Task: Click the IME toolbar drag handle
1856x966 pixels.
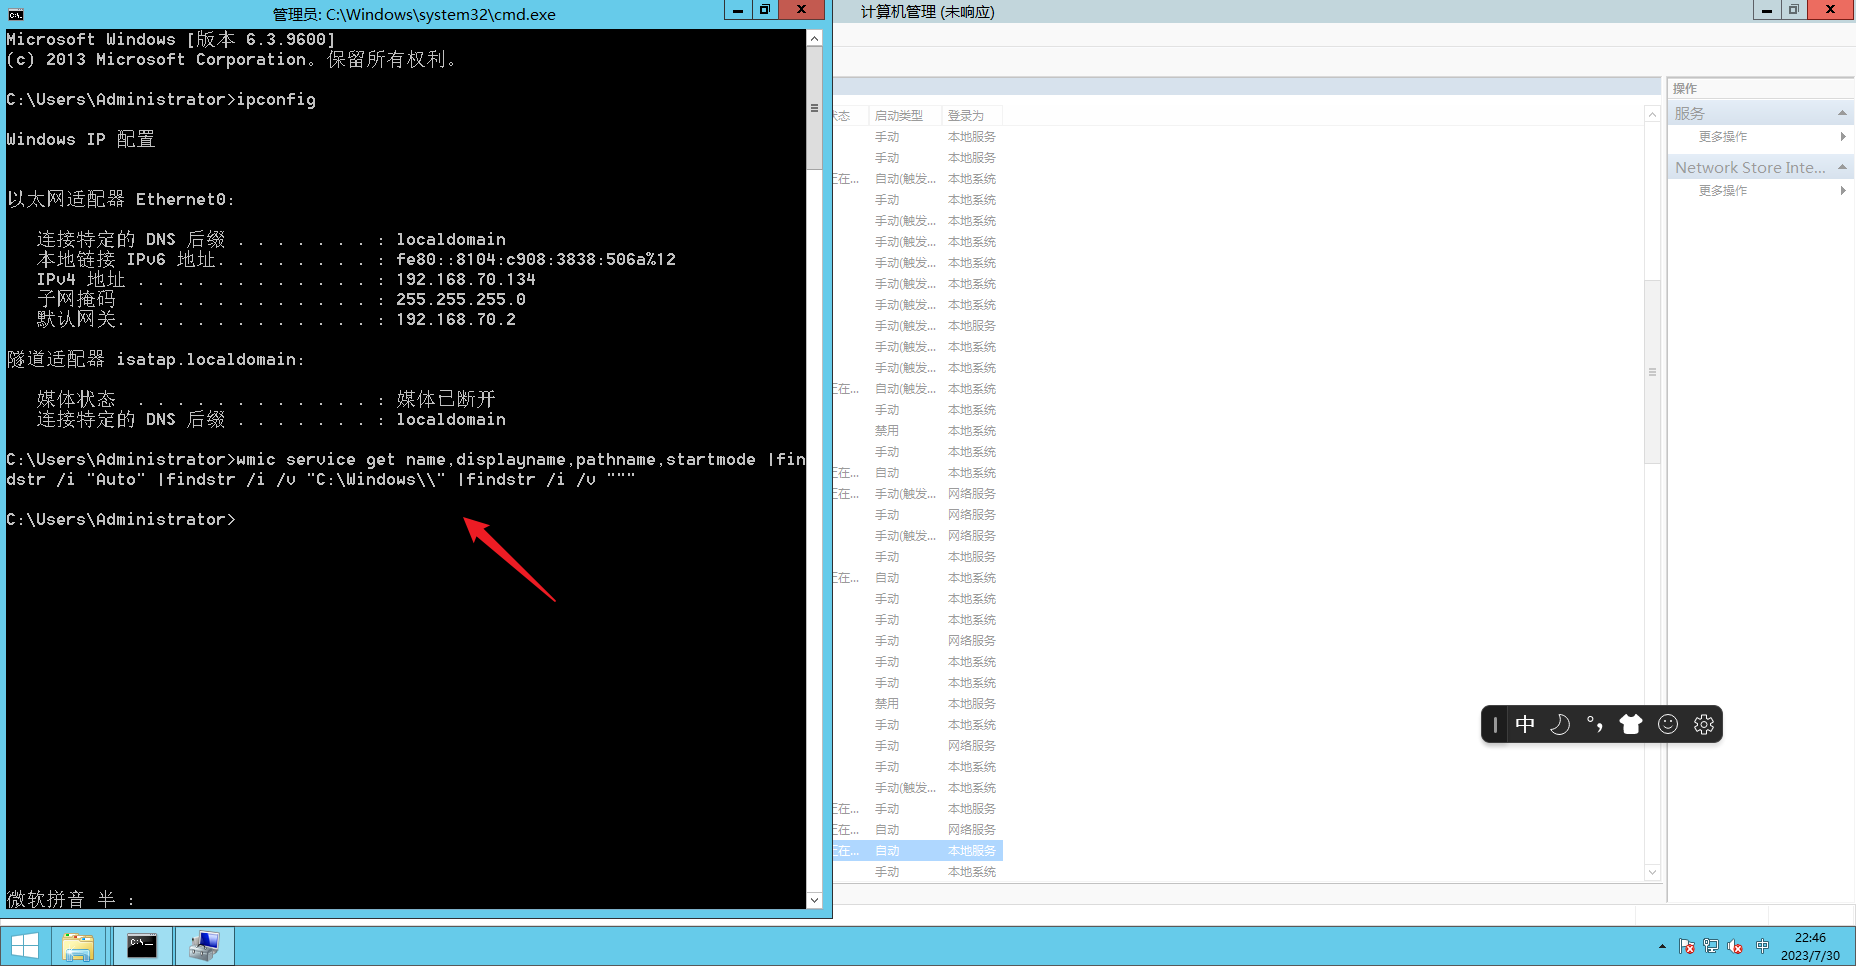Action: (1495, 724)
